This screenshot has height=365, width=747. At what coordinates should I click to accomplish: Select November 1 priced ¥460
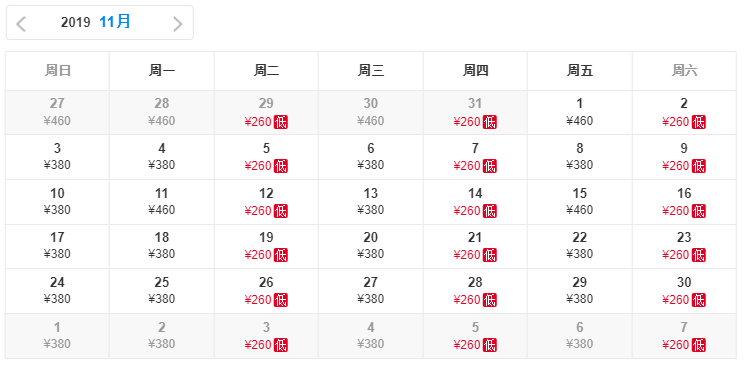point(580,112)
